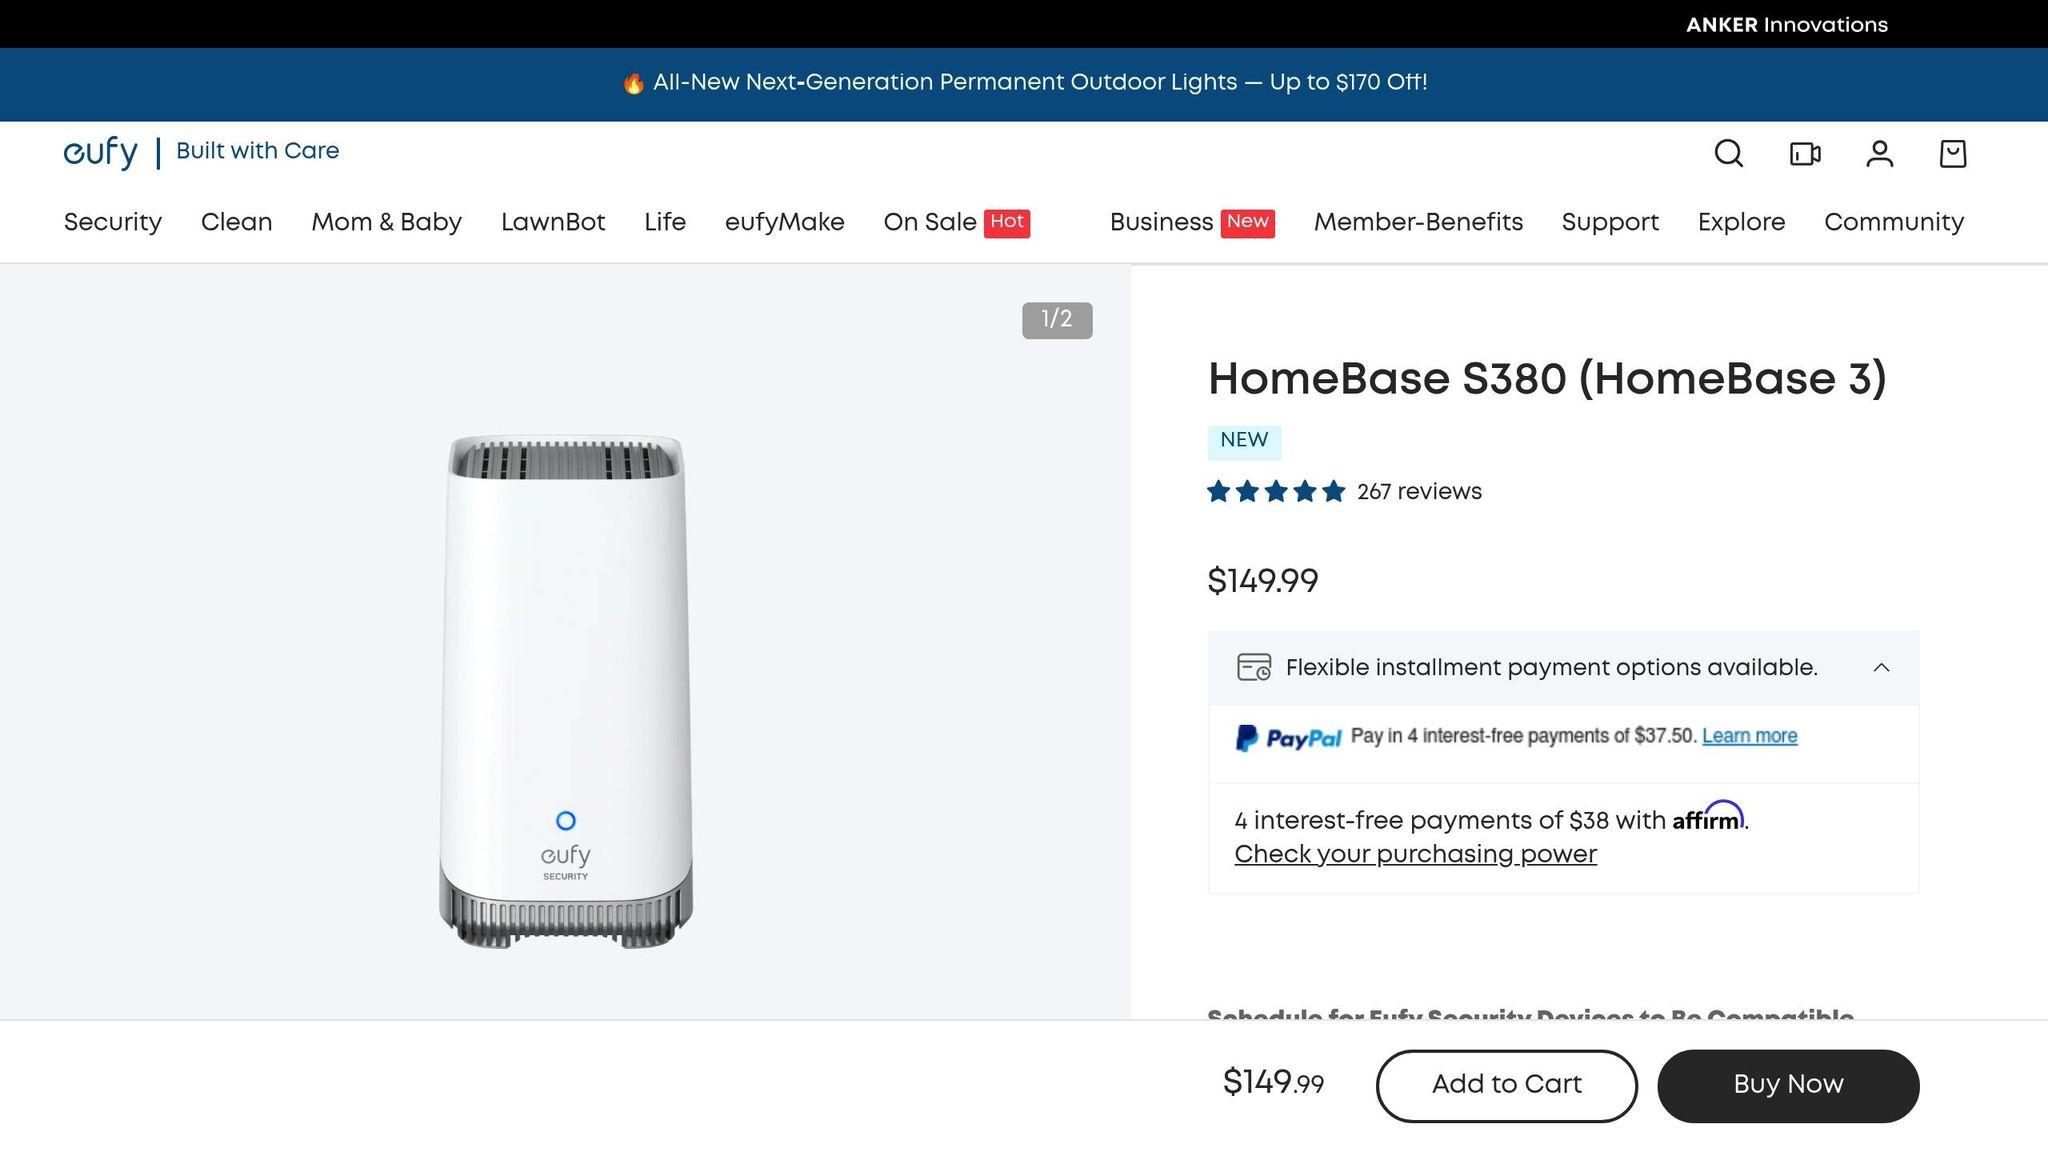2048x1152 pixels.
Task: Open the 267 reviews link
Action: point(1419,492)
